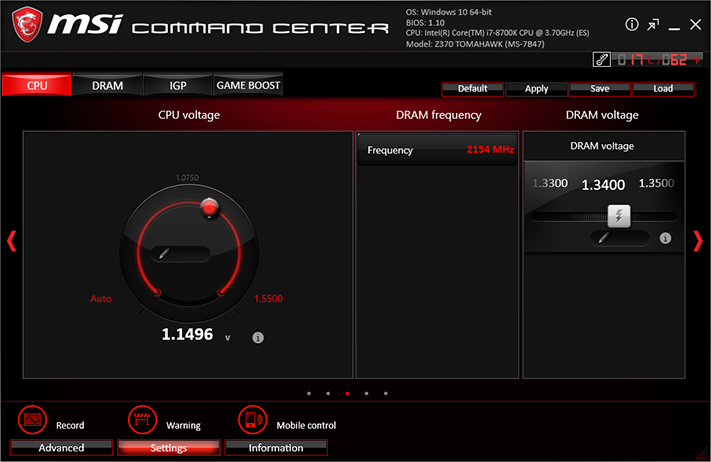Click the CPU voltage red dial knob
The height and width of the screenshot is (462, 711).
point(209,207)
